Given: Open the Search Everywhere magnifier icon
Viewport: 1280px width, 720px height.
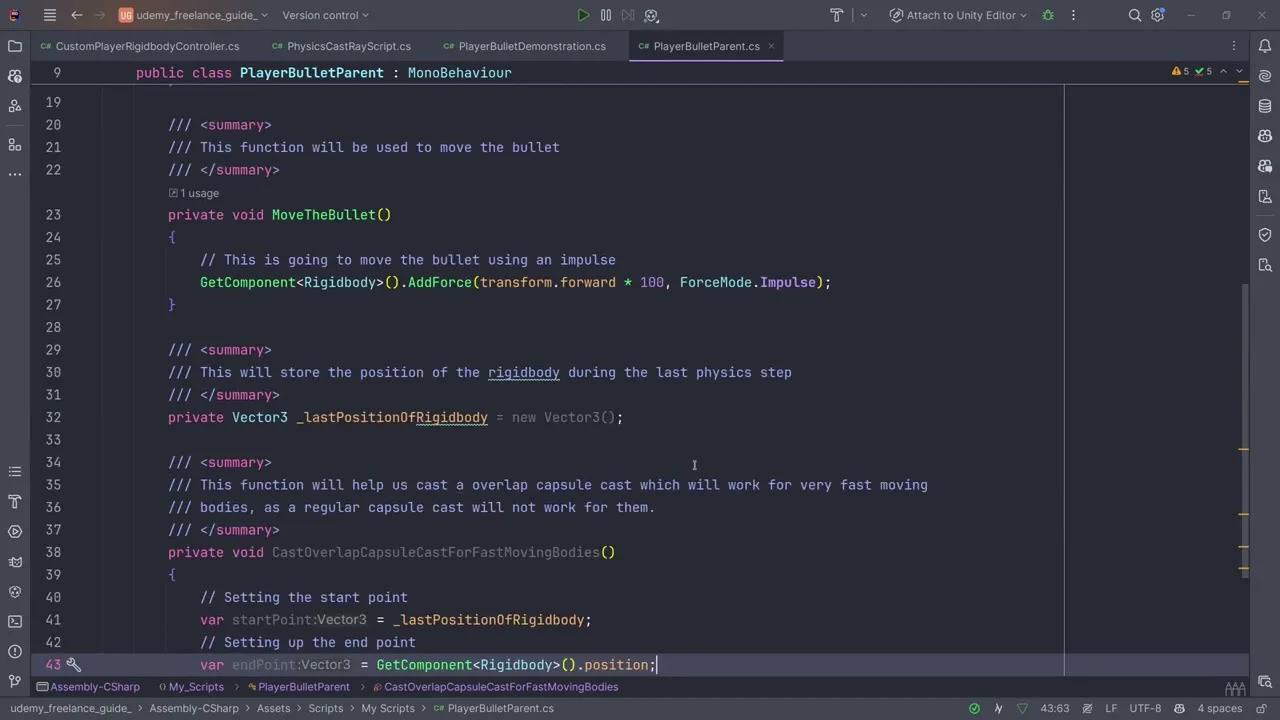Looking at the screenshot, I should pyautogui.click(x=1135, y=15).
